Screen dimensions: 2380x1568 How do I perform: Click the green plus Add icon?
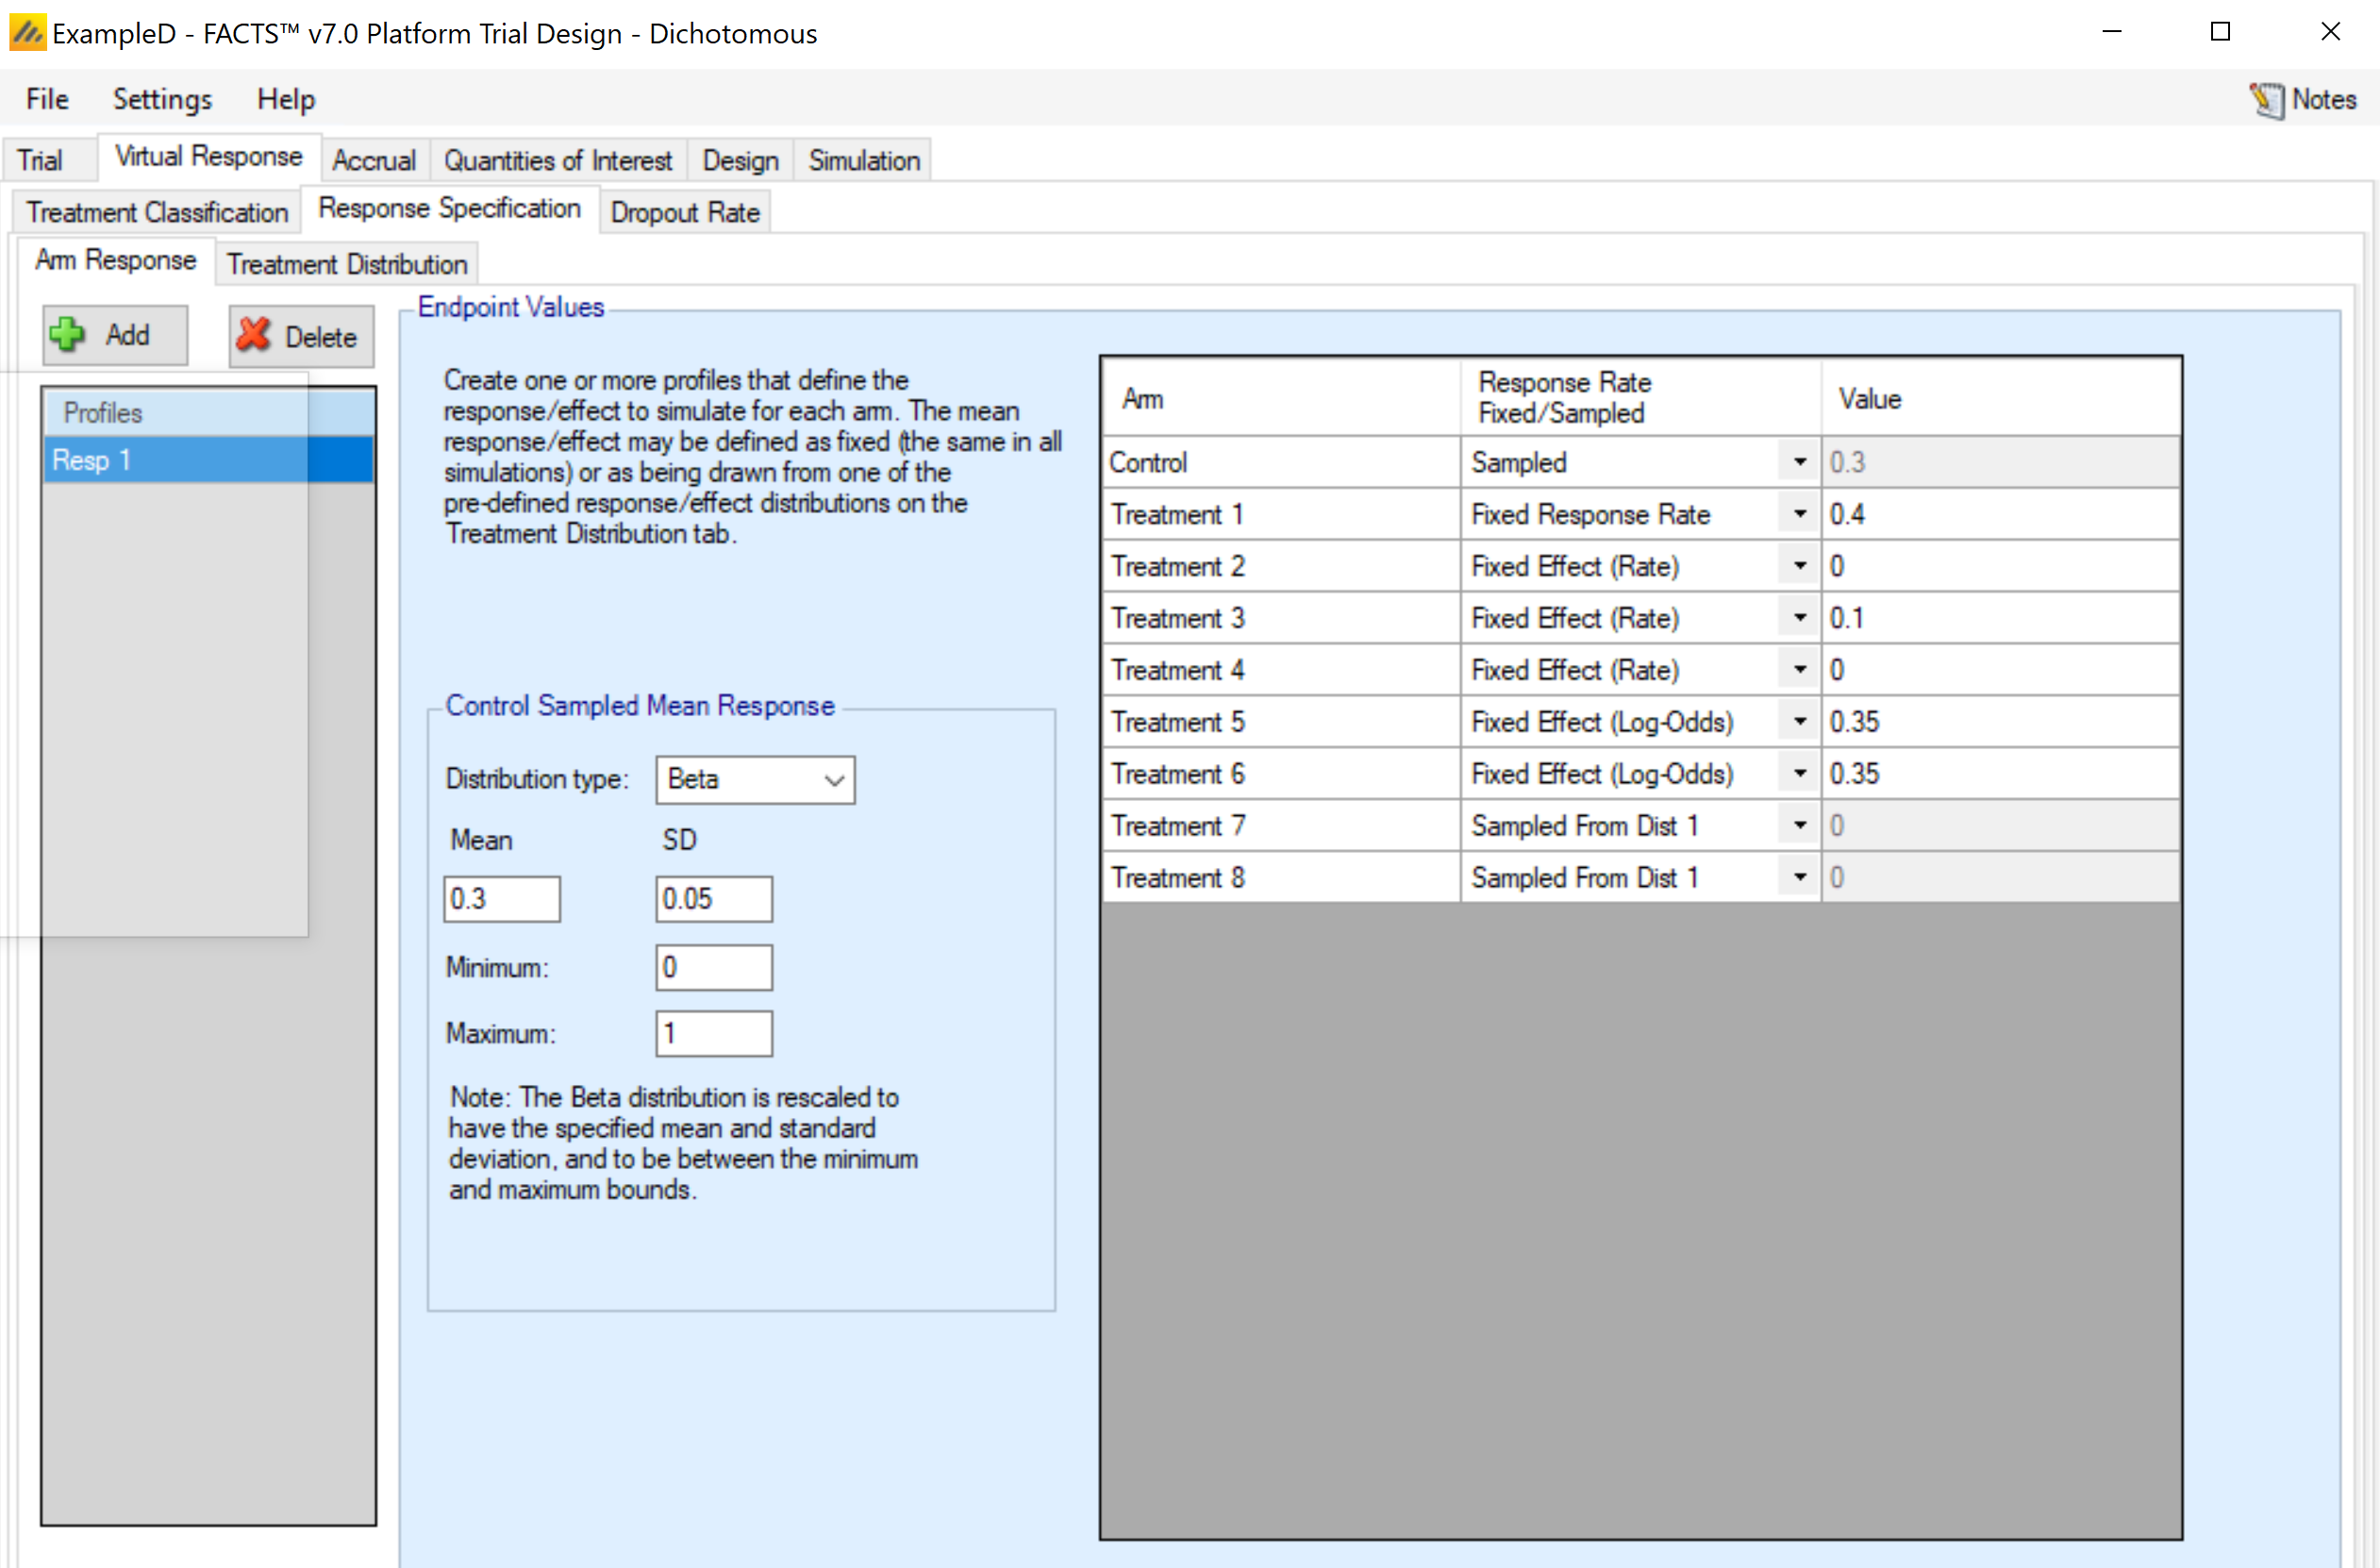(68, 335)
